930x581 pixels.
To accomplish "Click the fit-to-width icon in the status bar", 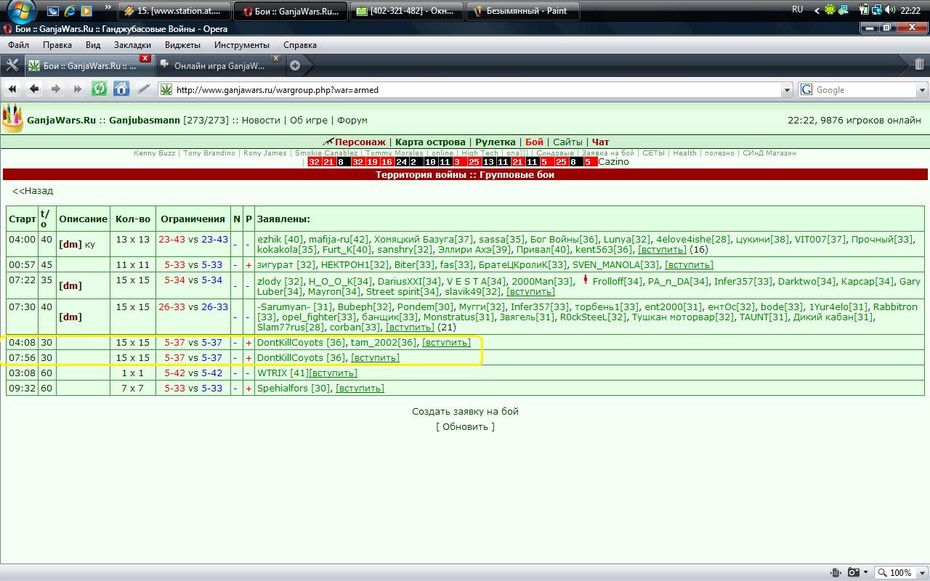I will (x=835, y=572).
